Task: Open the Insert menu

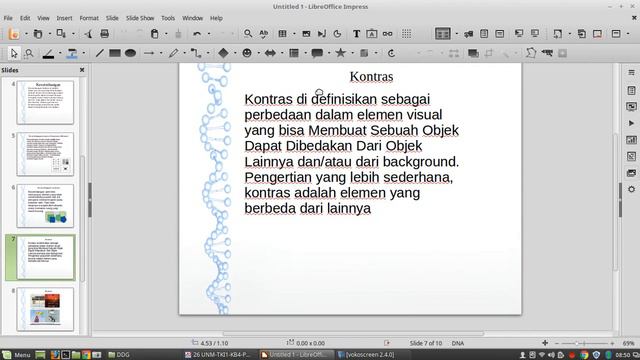Action: coord(64,18)
